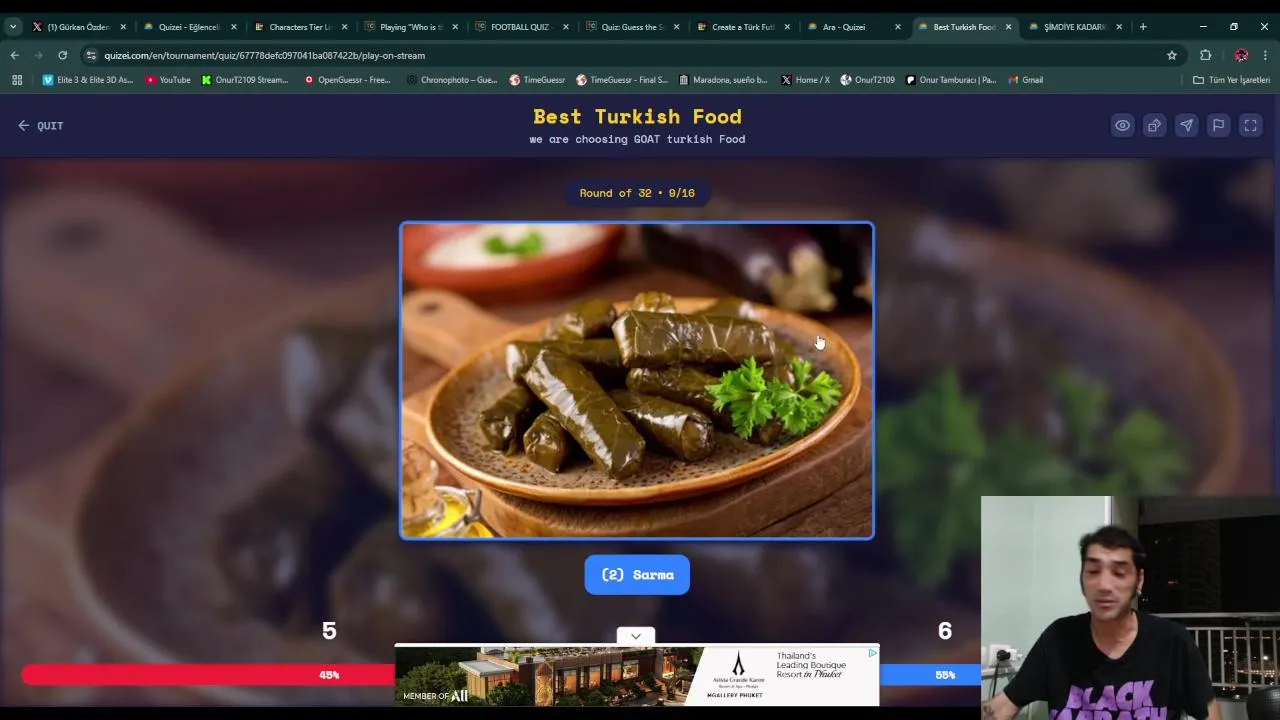Open the Chrome three-dot menu
The height and width of the screenshot is (720, 1280).
click(x=1265, y=55)
